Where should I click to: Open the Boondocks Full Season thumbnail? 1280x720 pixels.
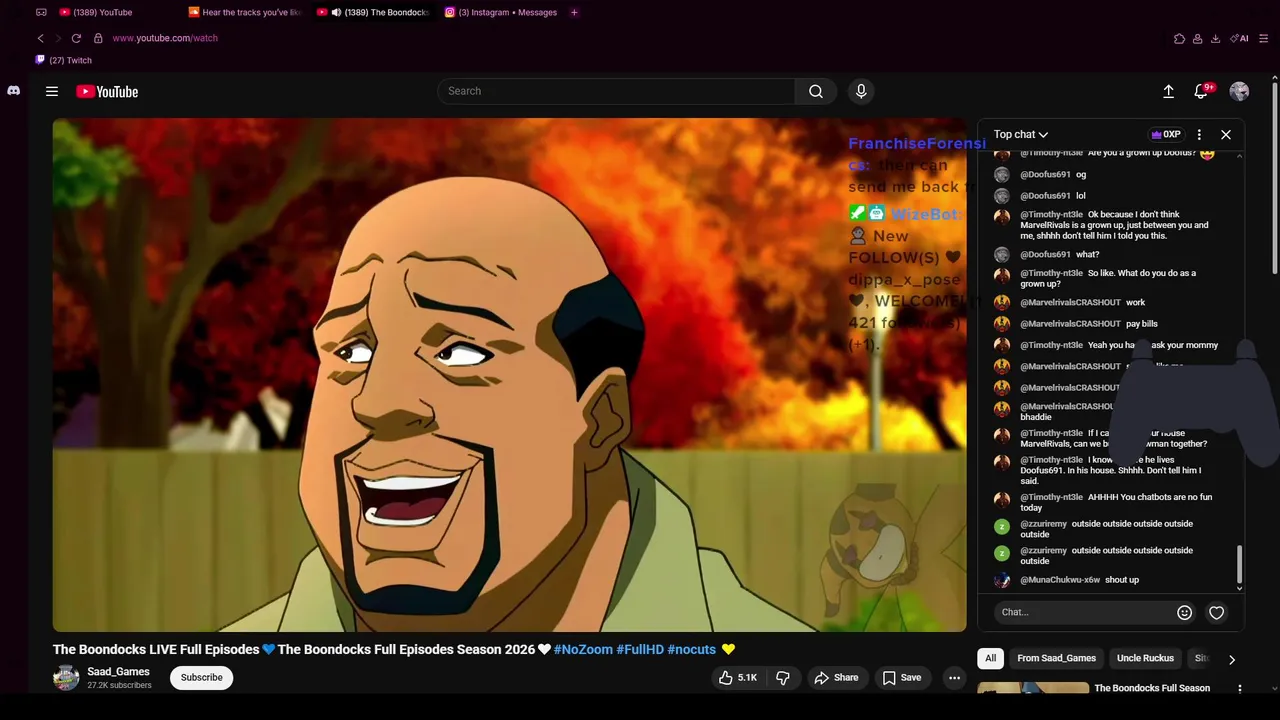click(x=1033, y=688)
